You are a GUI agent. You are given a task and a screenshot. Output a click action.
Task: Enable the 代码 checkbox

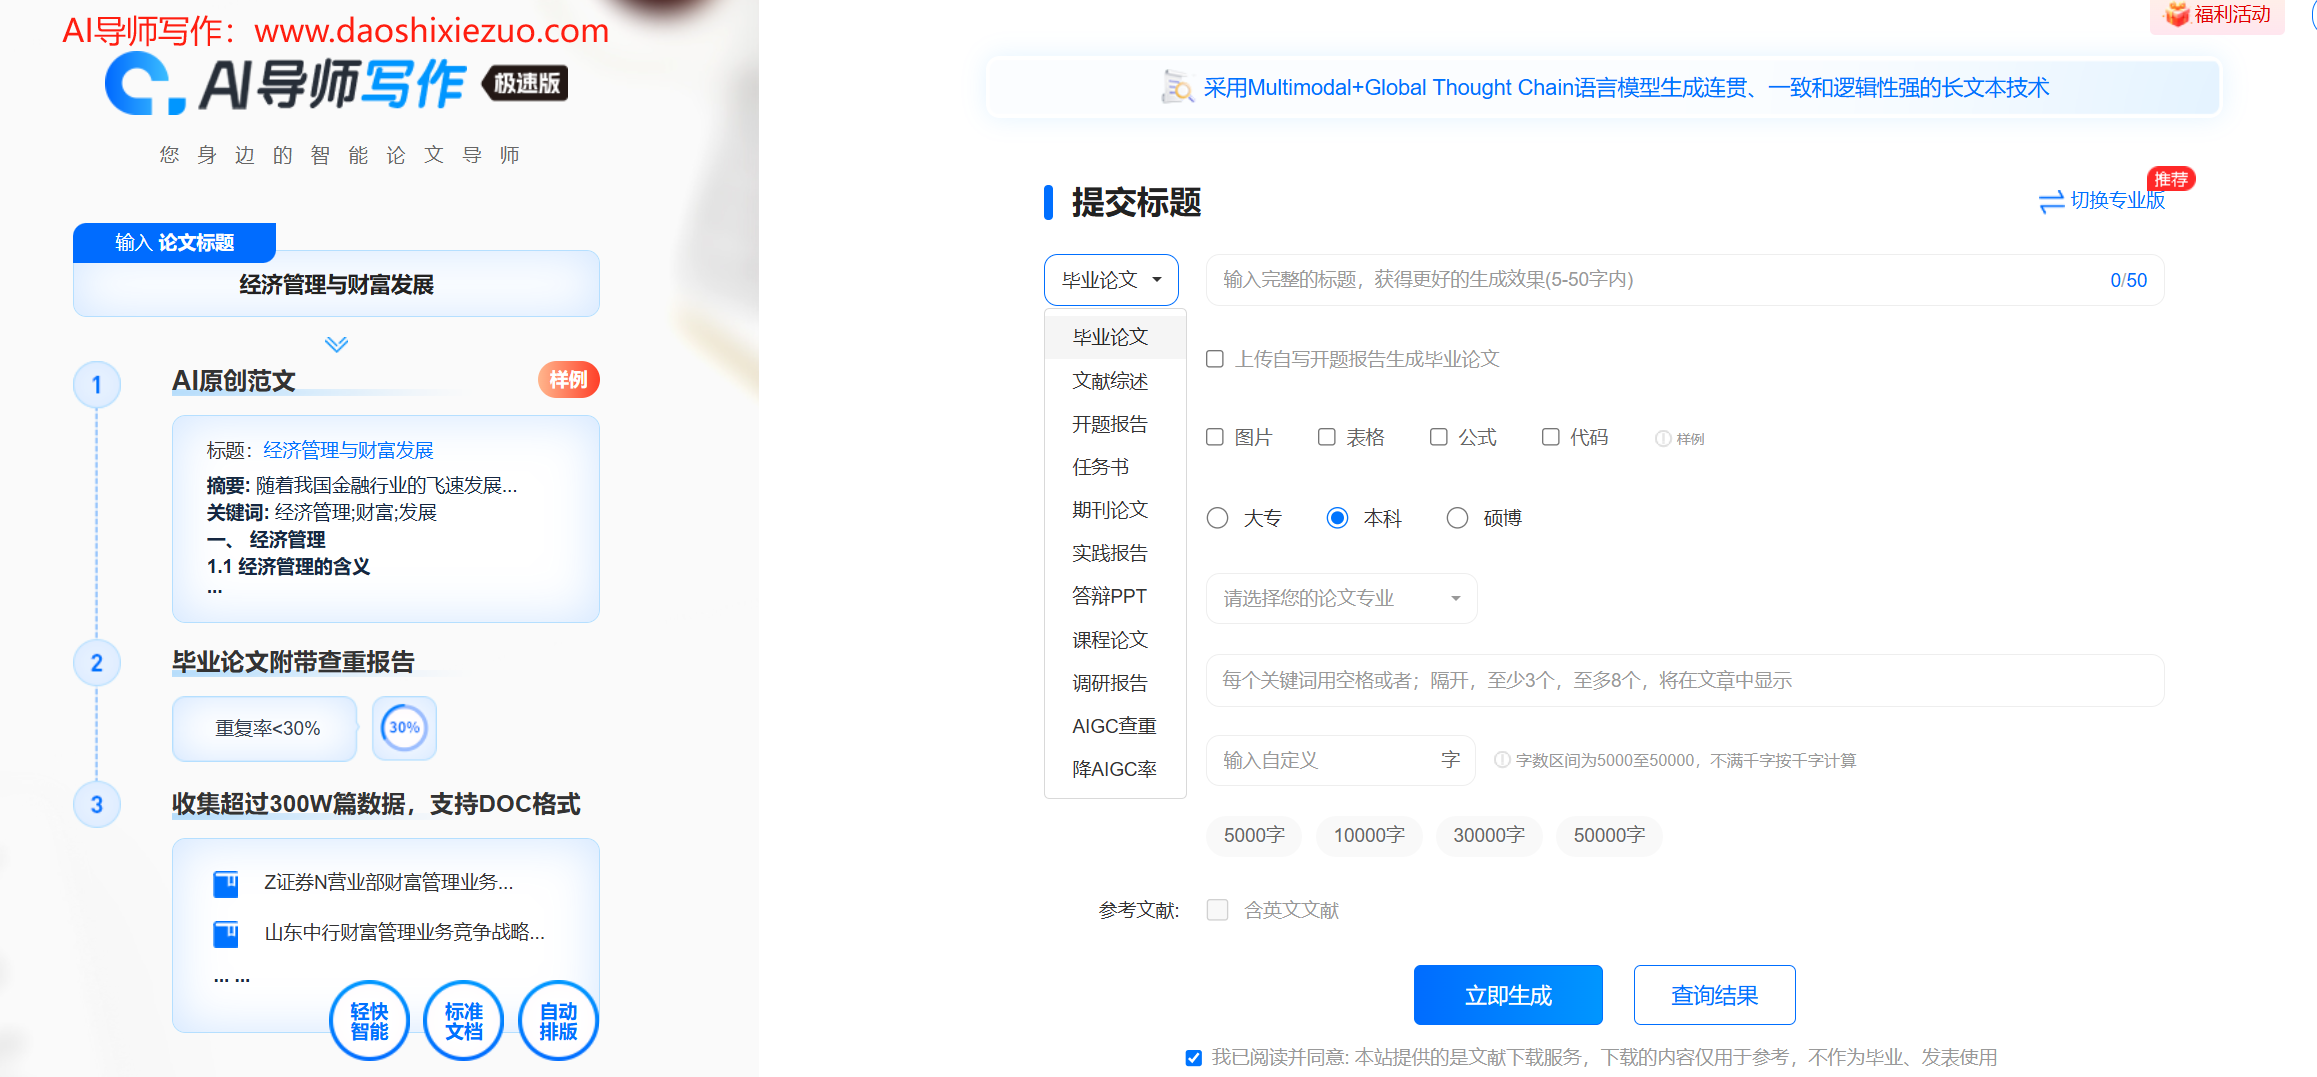tap(1551, 437)
